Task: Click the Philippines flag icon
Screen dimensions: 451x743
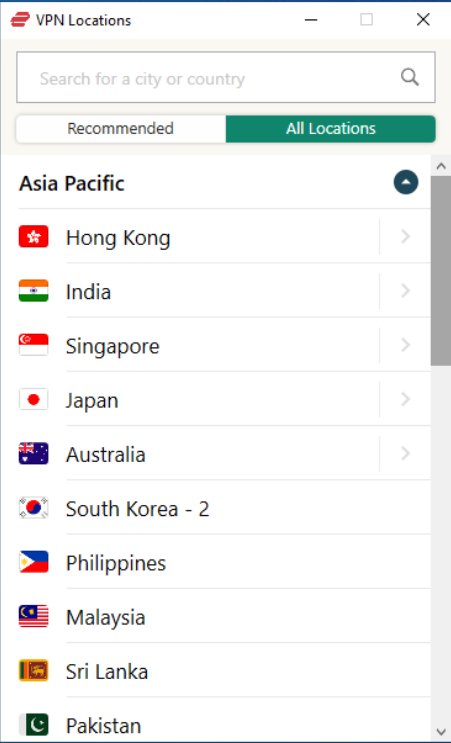Action: point(34,562)
